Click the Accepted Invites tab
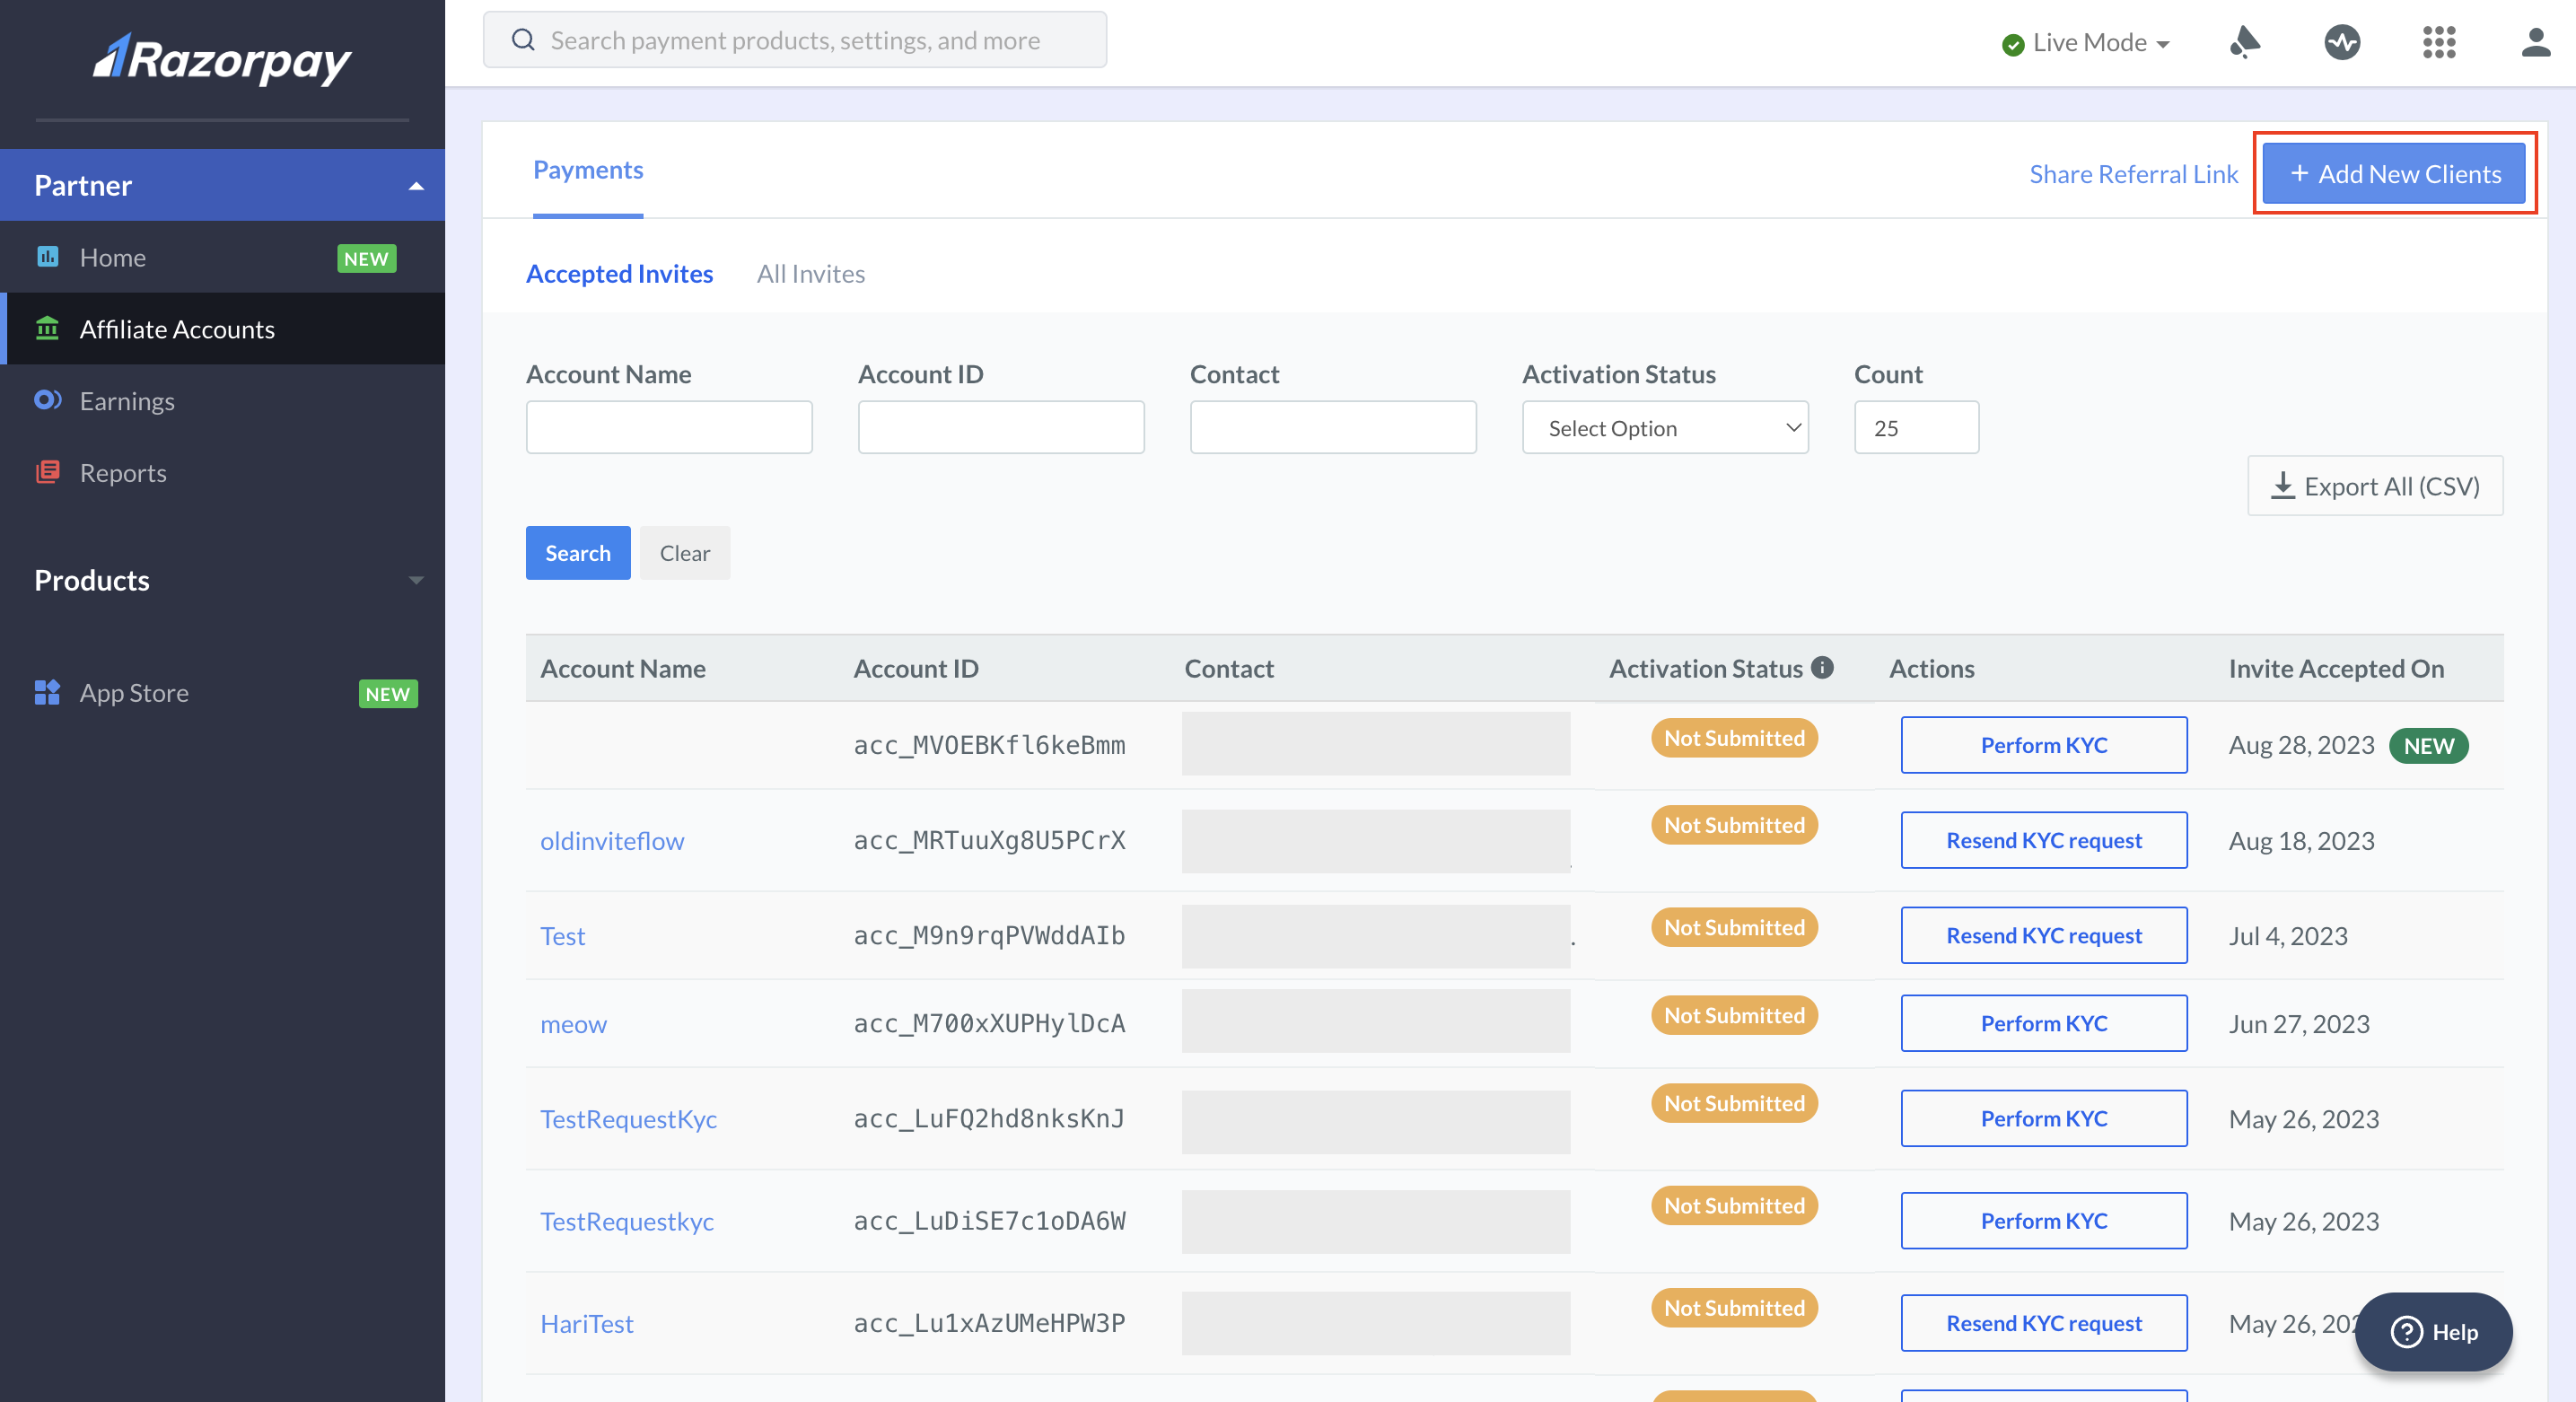Screen dimensions: 2576x1402 [620, 271]
